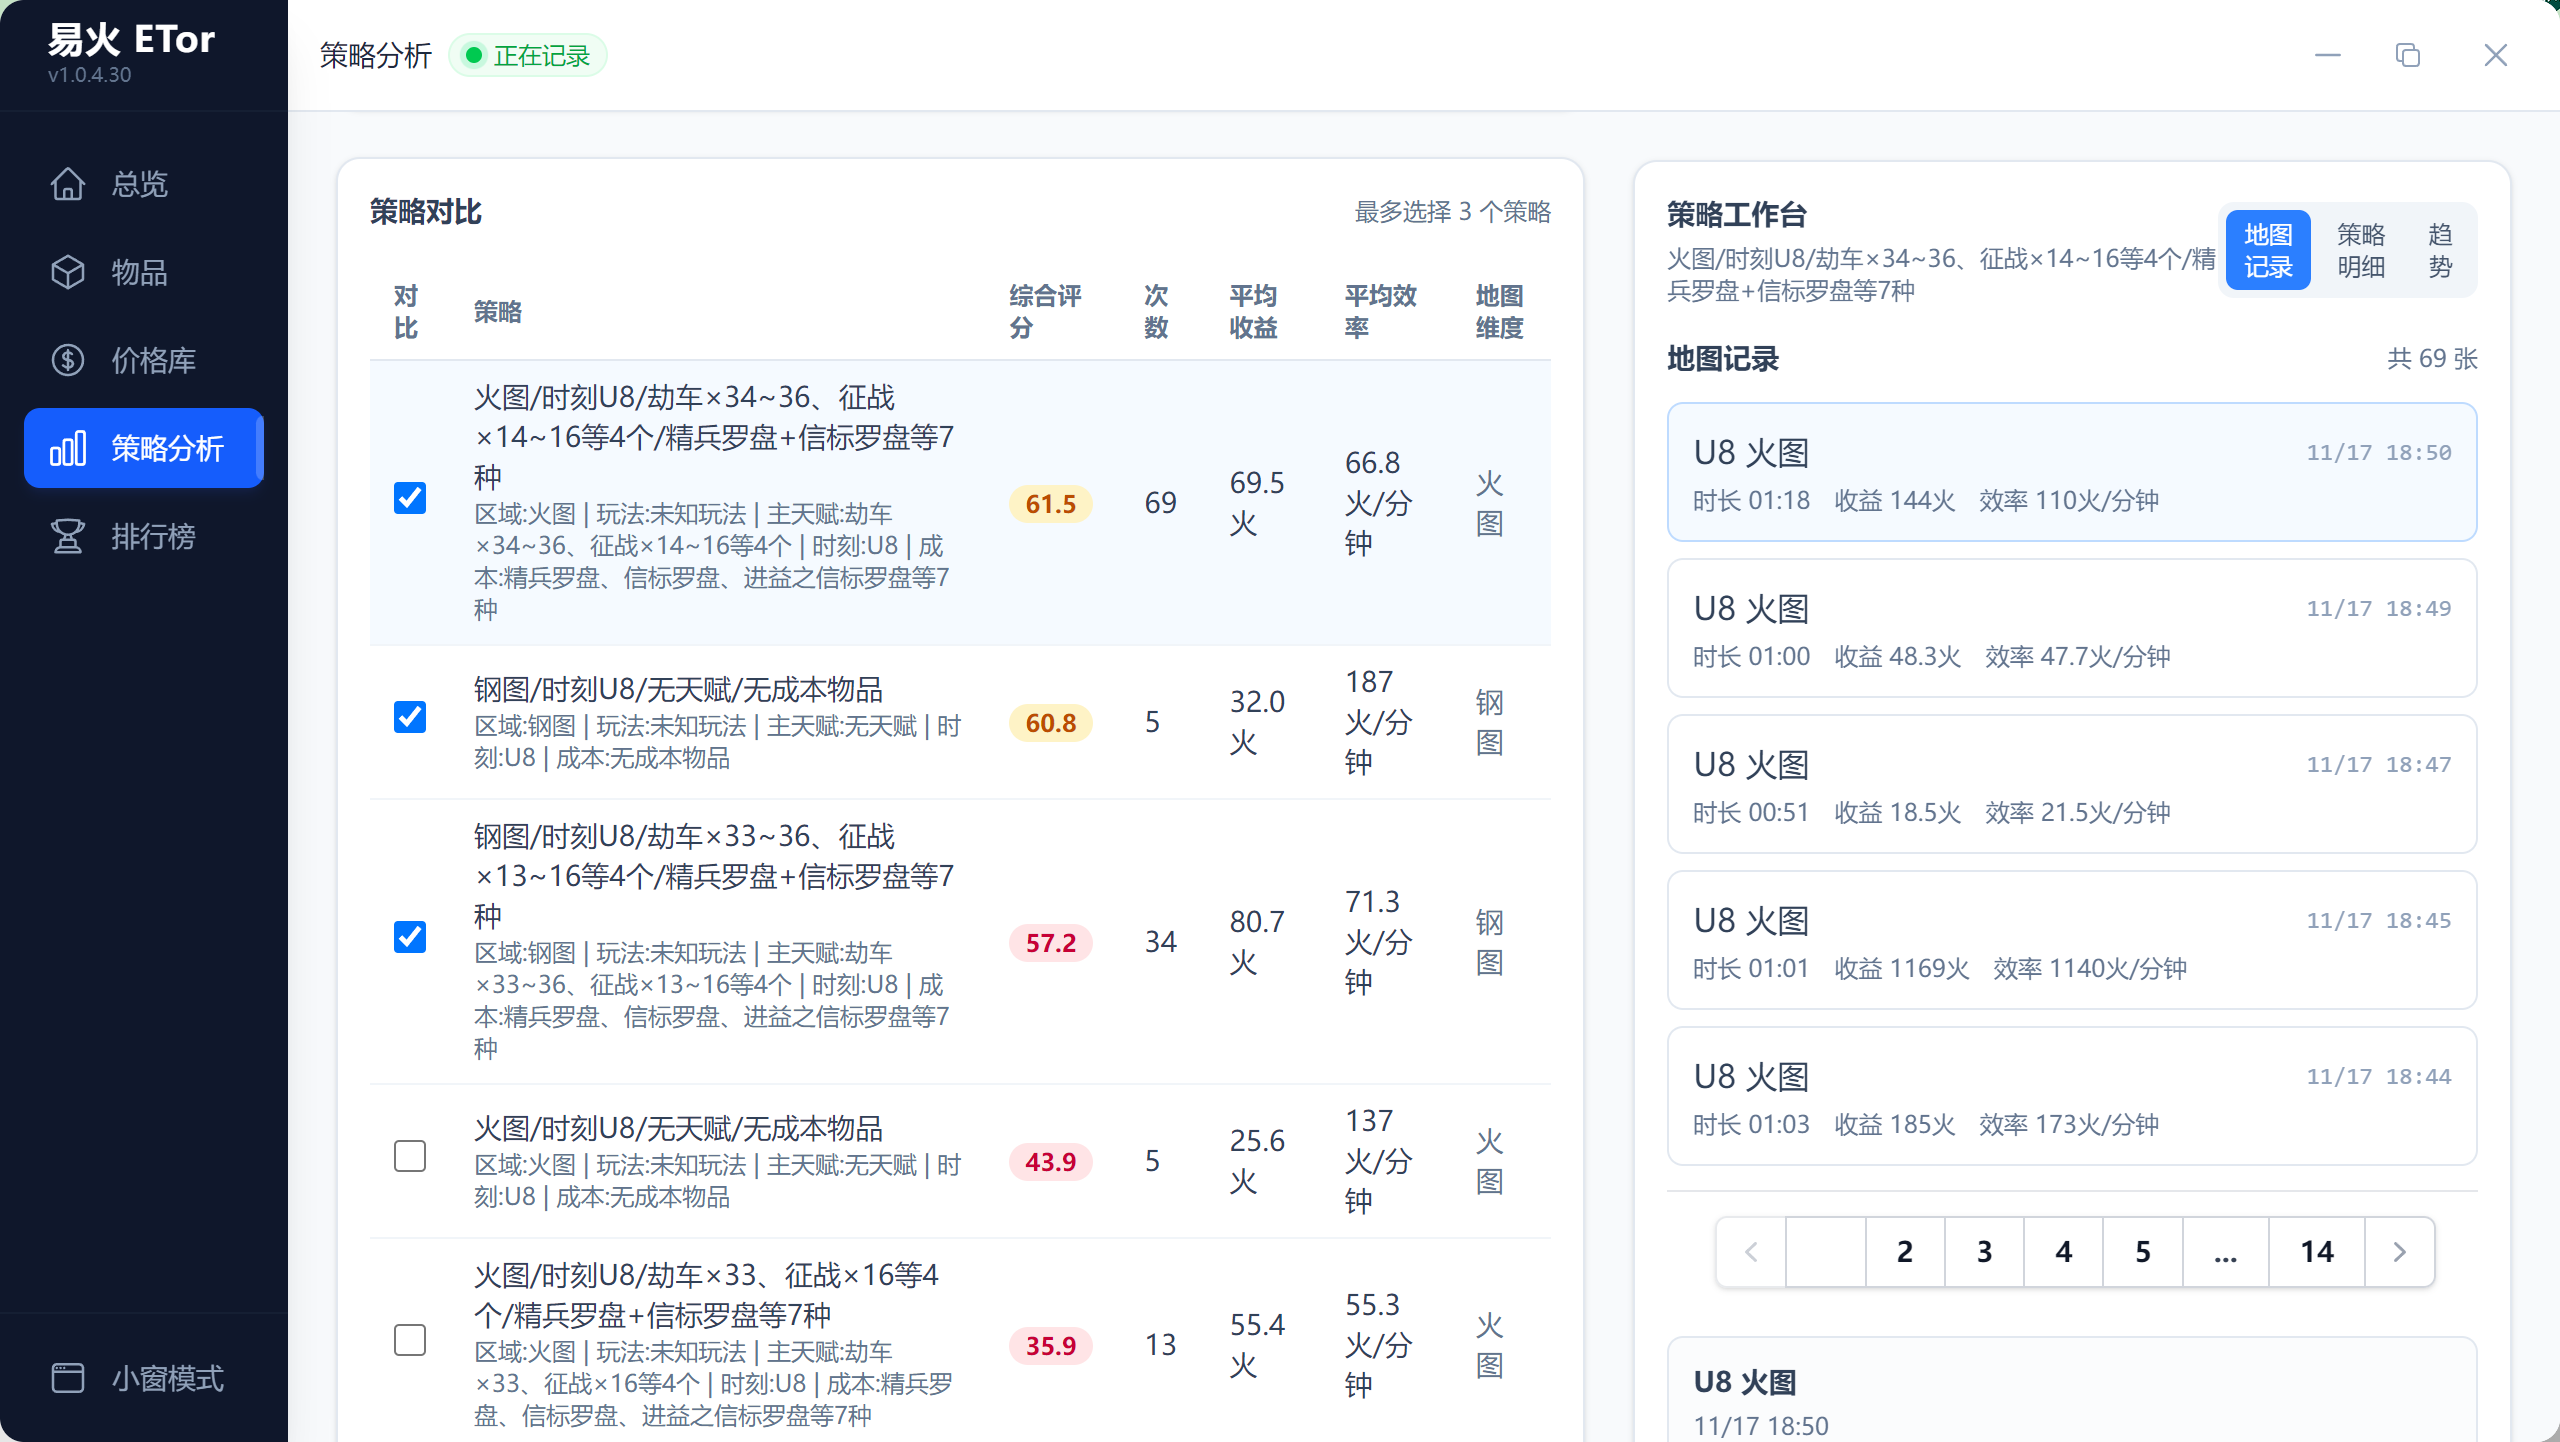Click the green 正在记录 status indicator
The height and width of the screenshot is (1442, 2560).
tap(528, 55)
